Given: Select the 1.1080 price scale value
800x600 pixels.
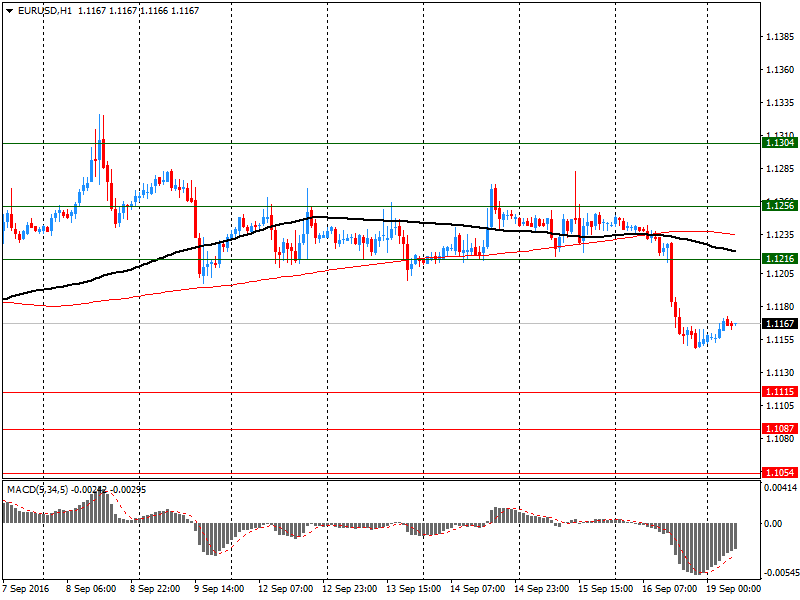Looking at the screenshot, I should 780,439.
